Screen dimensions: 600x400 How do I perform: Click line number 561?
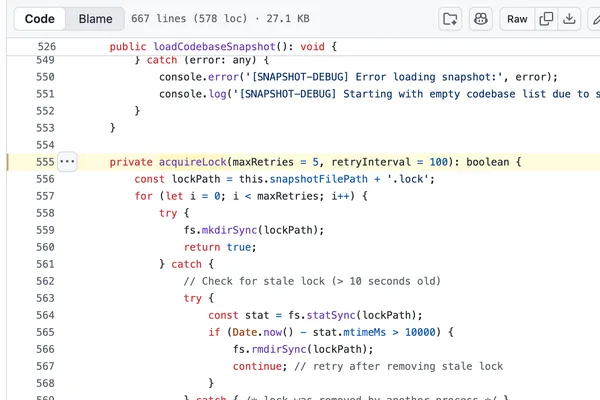45,264
